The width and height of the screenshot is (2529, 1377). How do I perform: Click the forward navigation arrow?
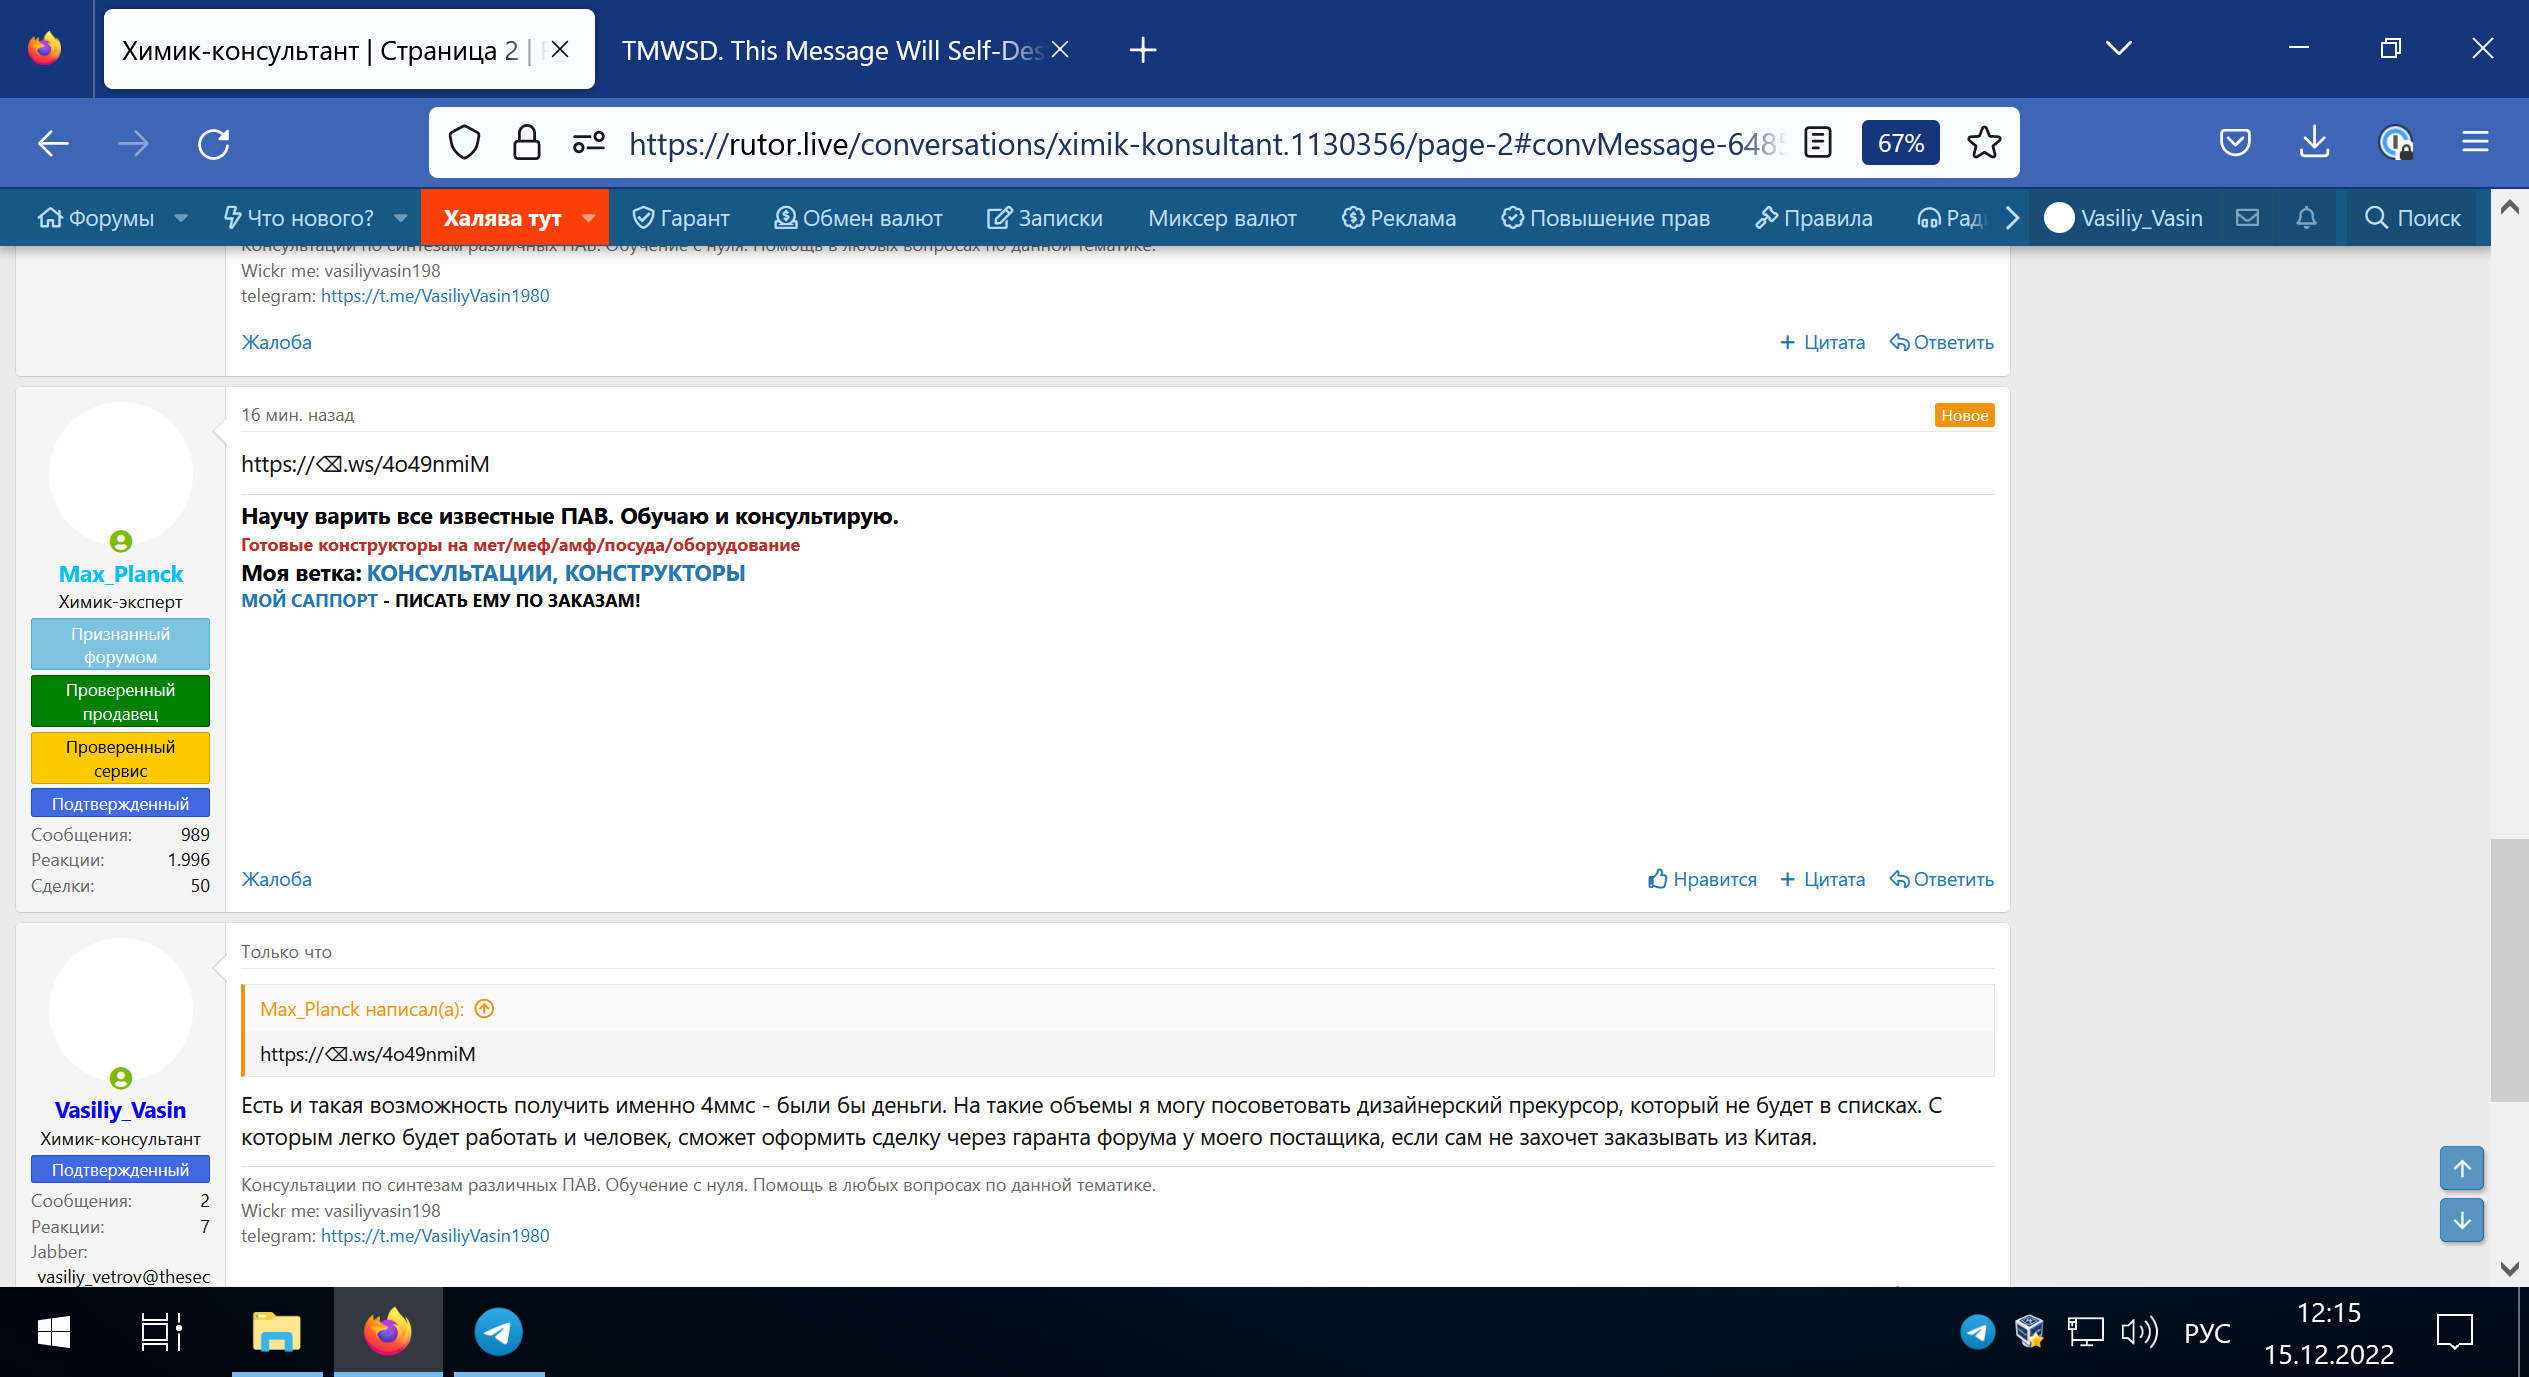[x=133, y=143]
